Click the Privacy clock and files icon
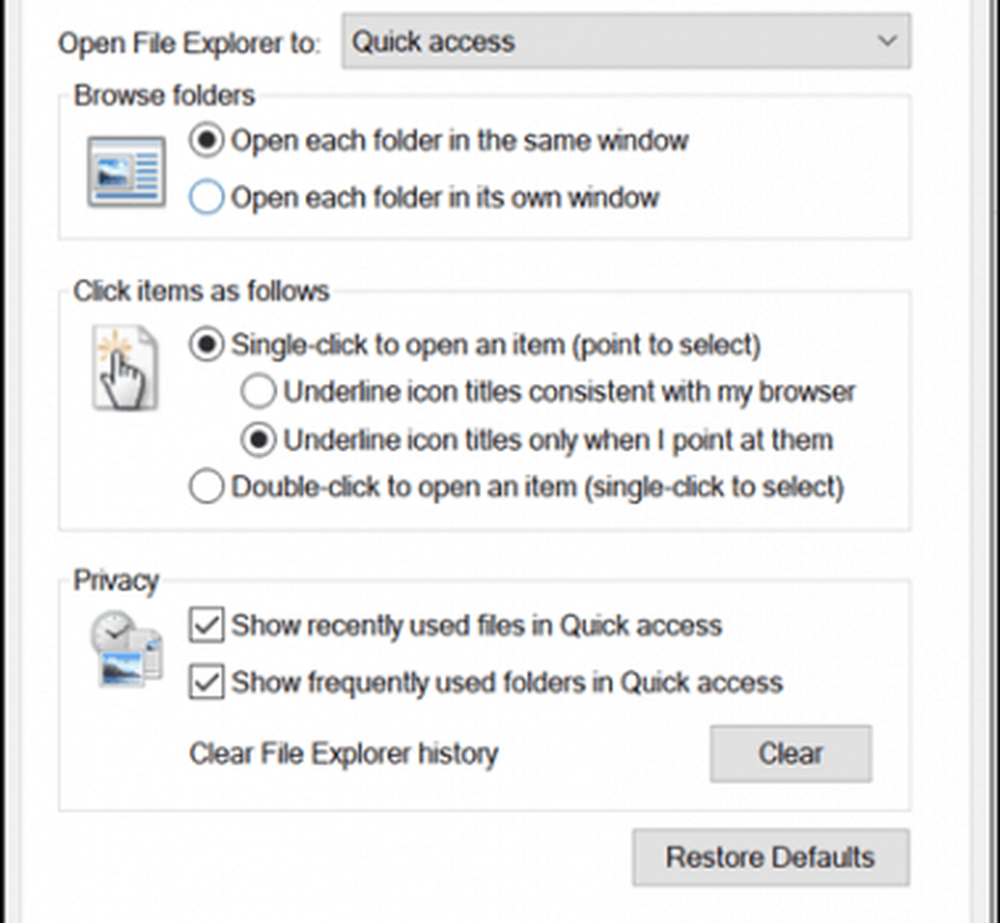Image resolution: width=1000 pixels, height=923 pixels. point(126,650)
